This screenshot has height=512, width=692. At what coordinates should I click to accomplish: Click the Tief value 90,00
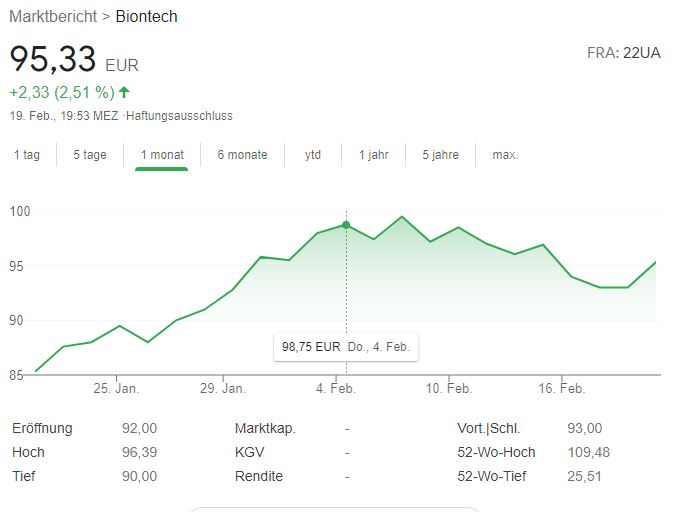[139, 476]
